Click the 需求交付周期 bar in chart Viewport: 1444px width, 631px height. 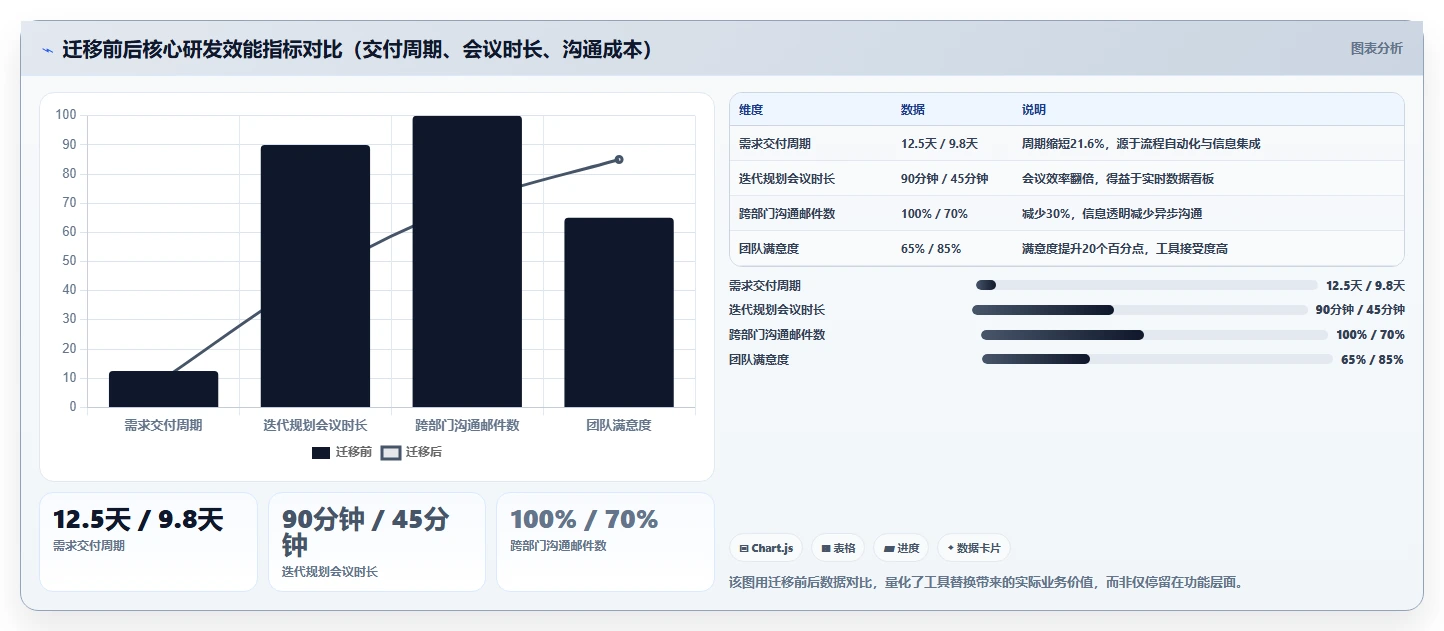coord(164,389)
